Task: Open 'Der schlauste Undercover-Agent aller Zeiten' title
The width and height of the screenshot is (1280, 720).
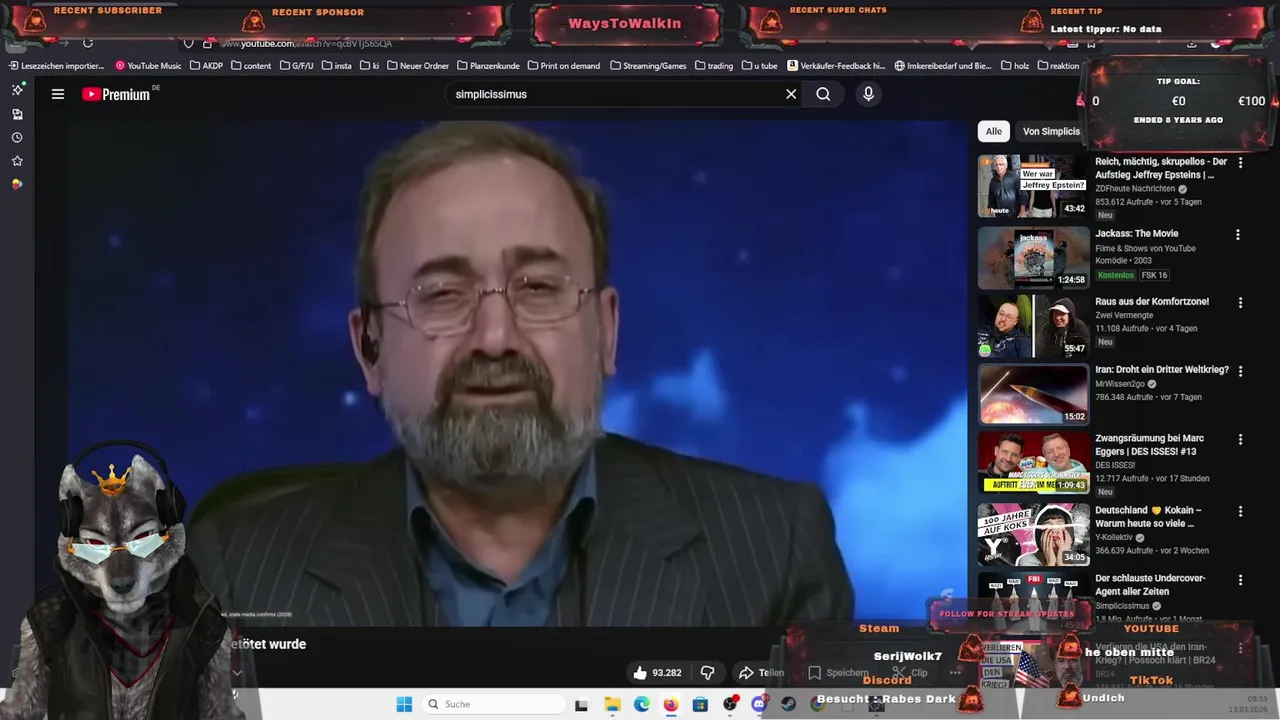Action: click(x=1150, y=585)
